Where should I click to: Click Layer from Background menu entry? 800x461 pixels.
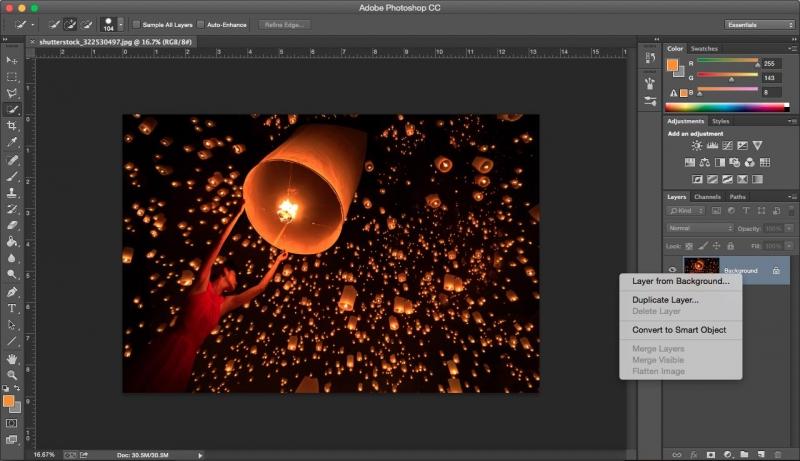[x=680, y=281]
